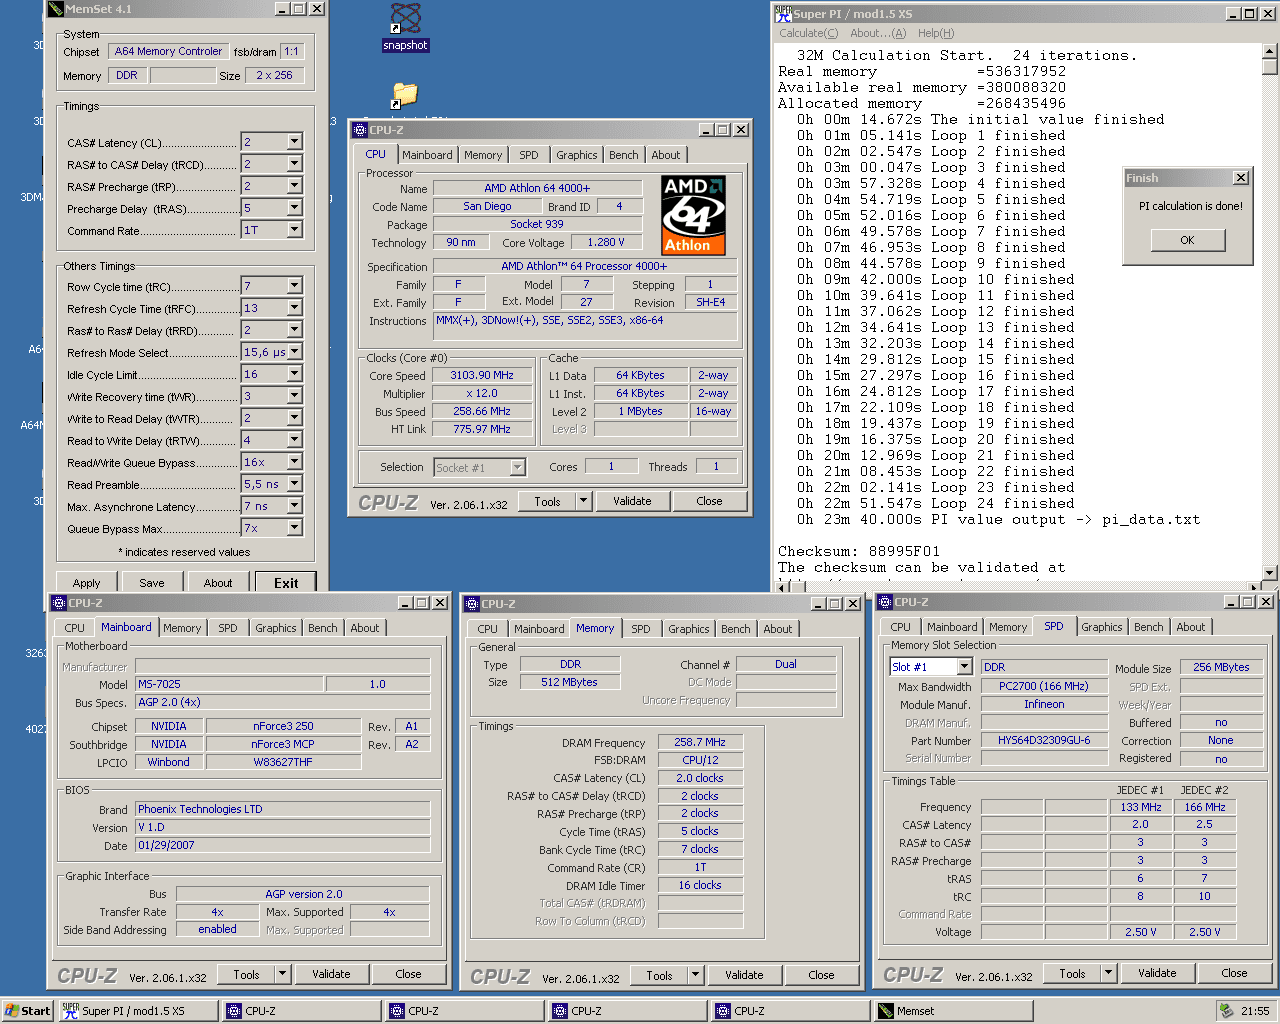Image resolution: width=1280 pixels, height=1024 pixels.
Task: Click the MemSet 4.1 title bar icon
Action: (56, 9)
